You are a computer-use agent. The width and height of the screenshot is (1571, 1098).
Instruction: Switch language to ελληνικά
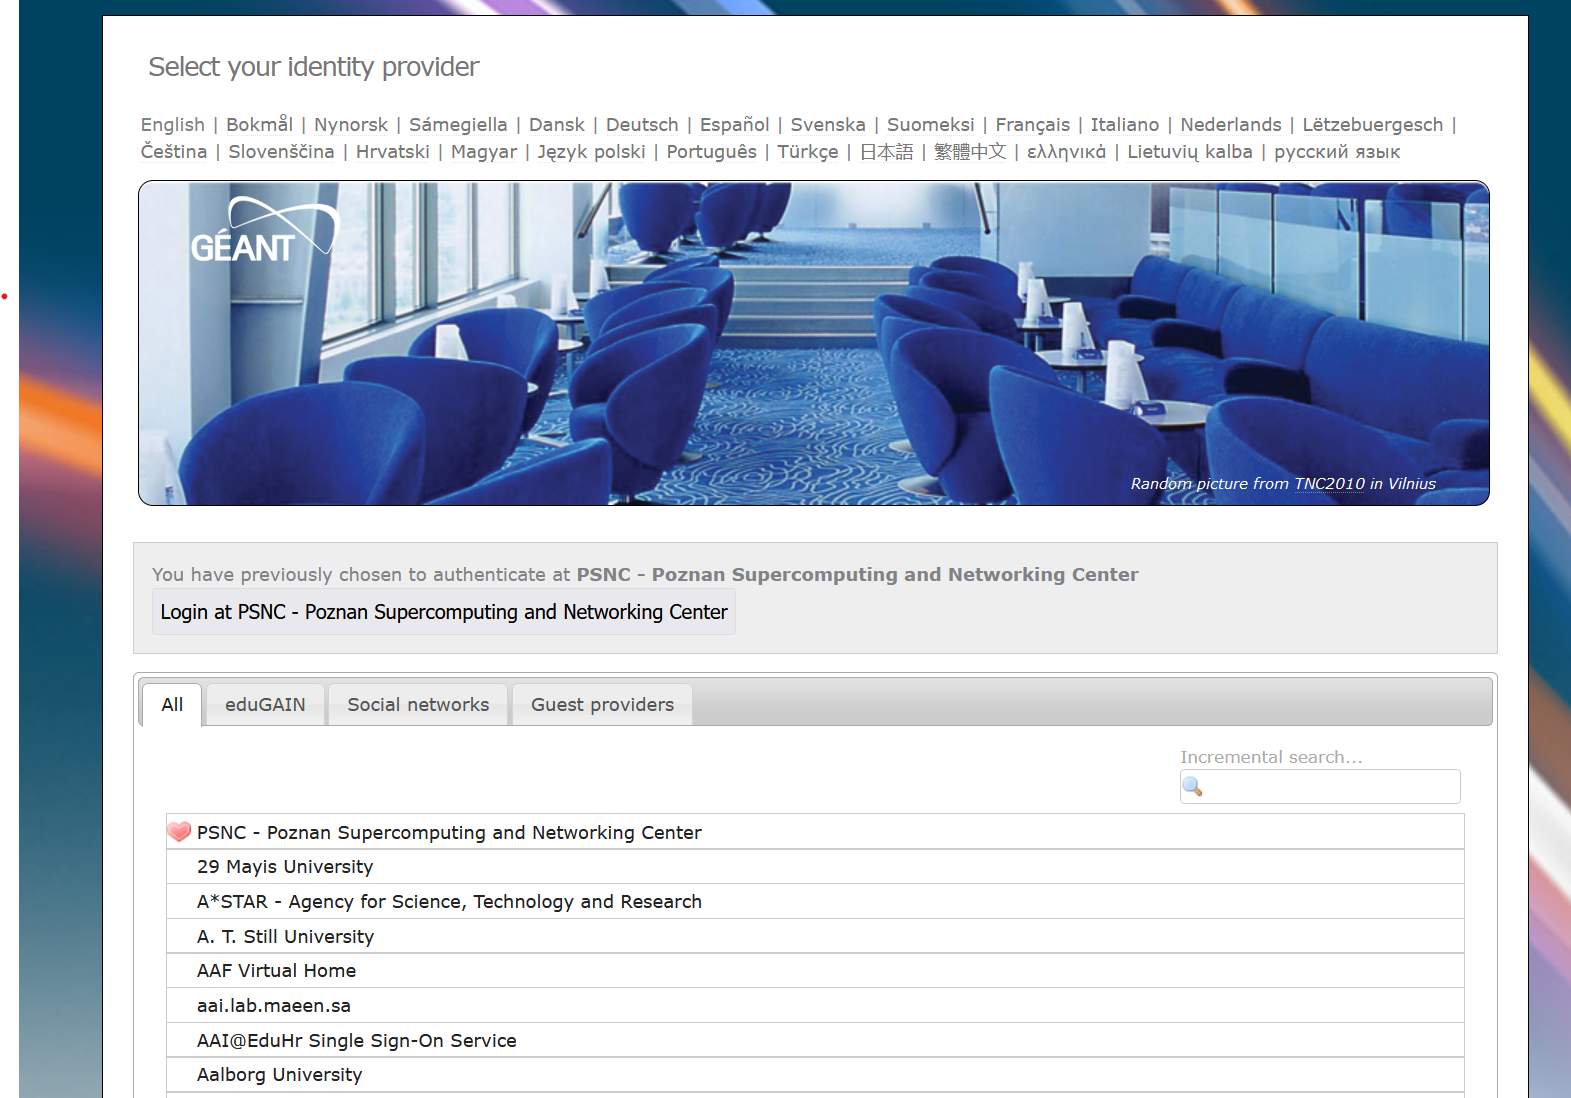[1067, 152]
